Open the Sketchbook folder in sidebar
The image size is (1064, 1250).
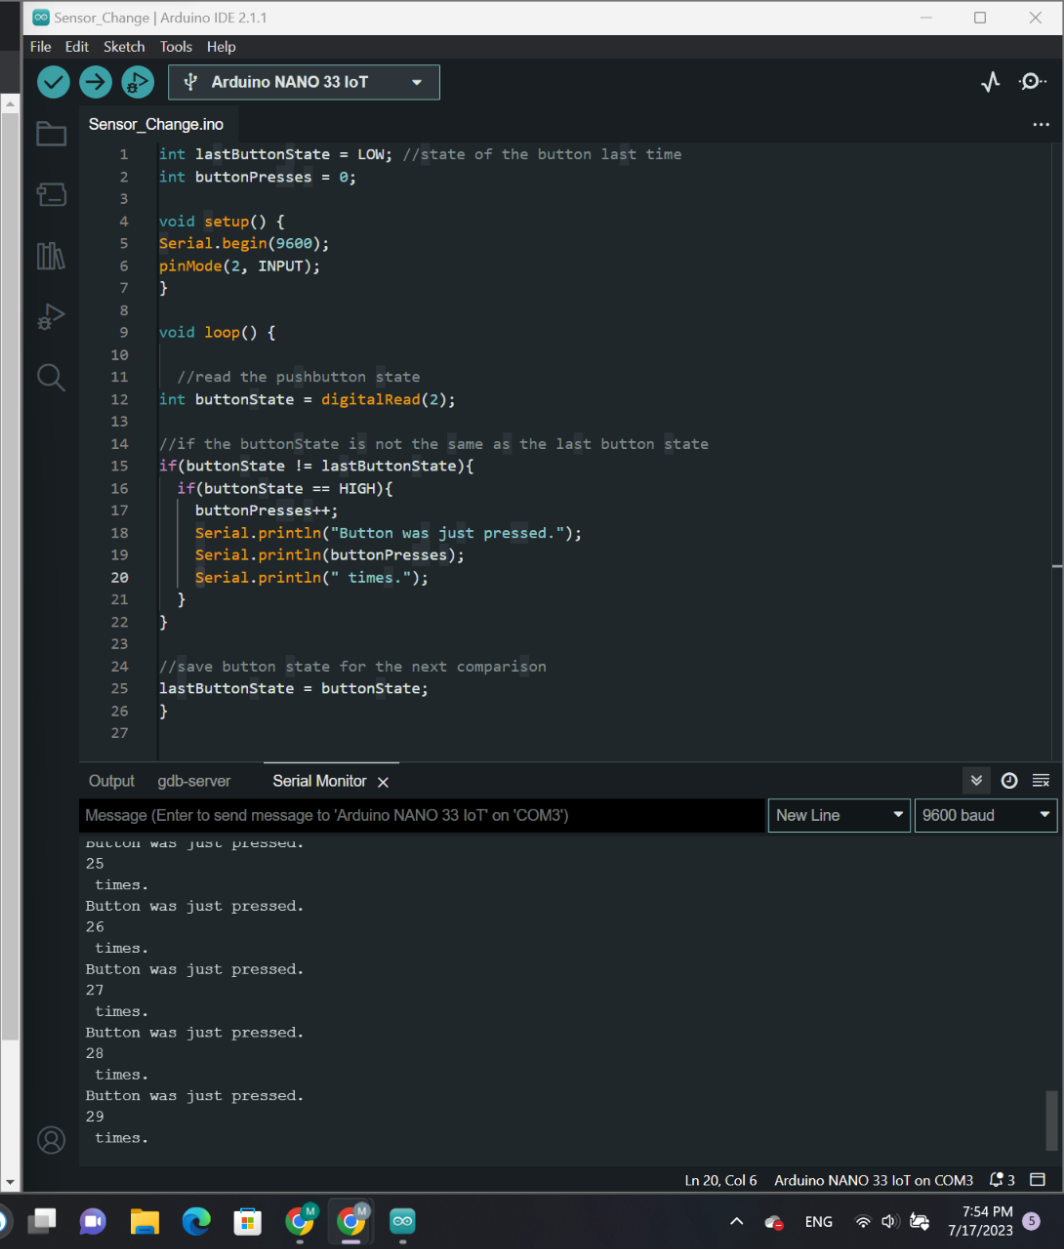[x=51, y=134]
